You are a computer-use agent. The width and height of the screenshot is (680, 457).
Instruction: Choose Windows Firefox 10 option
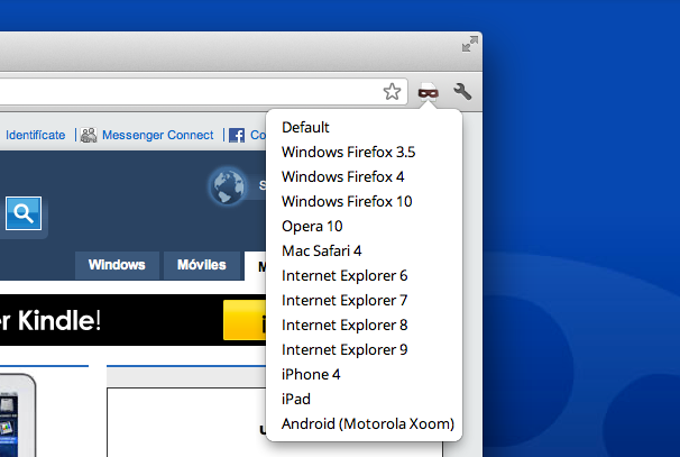347,202
